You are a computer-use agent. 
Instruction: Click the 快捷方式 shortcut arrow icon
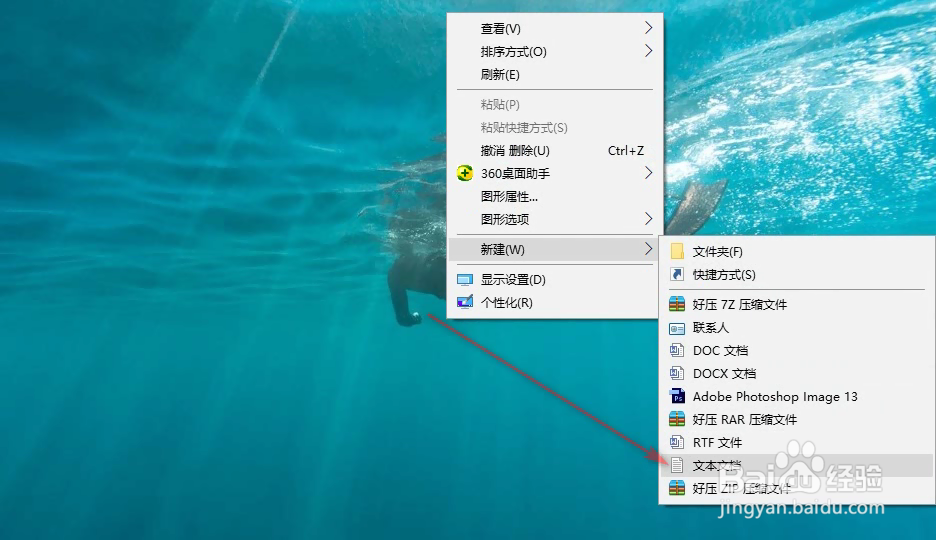(x=677, y=274)
